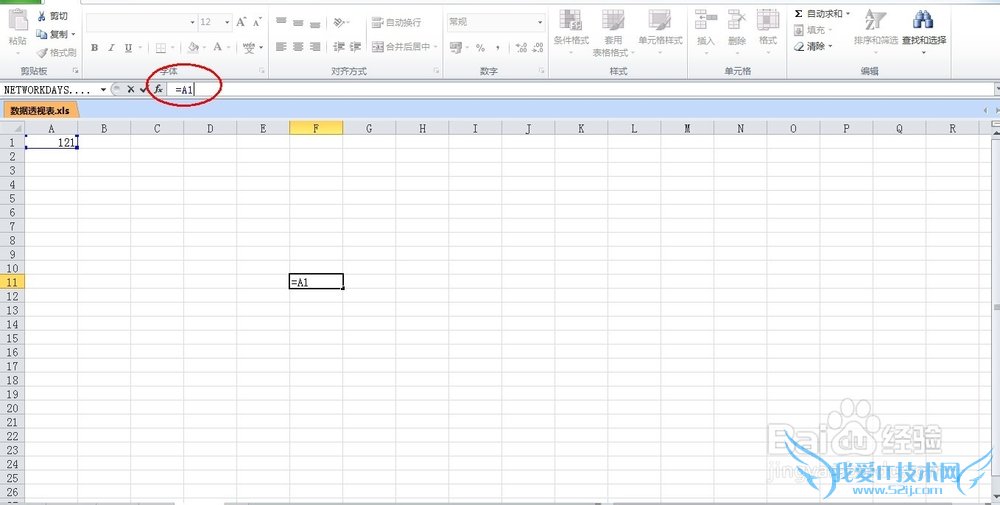The width and height of the screenshot is (1000, 505).
Task: Select Middle Align icon
Action: (298, 22)
